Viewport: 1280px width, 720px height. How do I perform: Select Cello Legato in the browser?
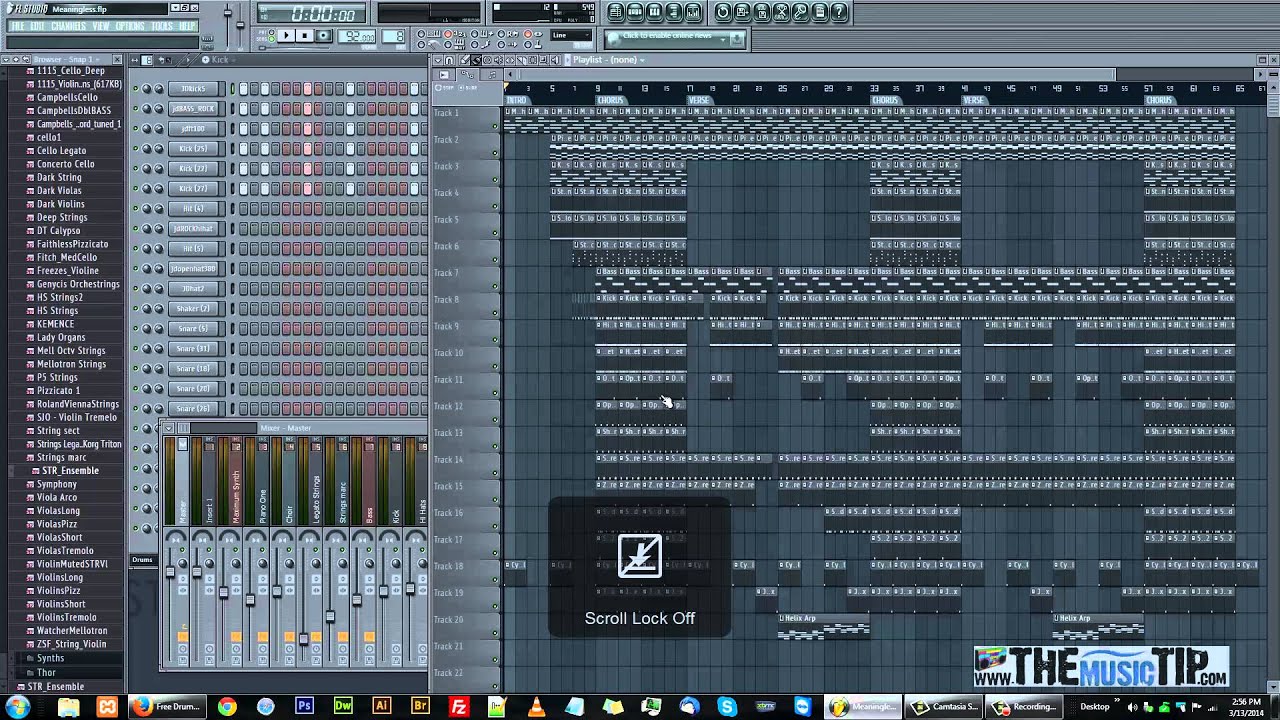click(61, 150)
